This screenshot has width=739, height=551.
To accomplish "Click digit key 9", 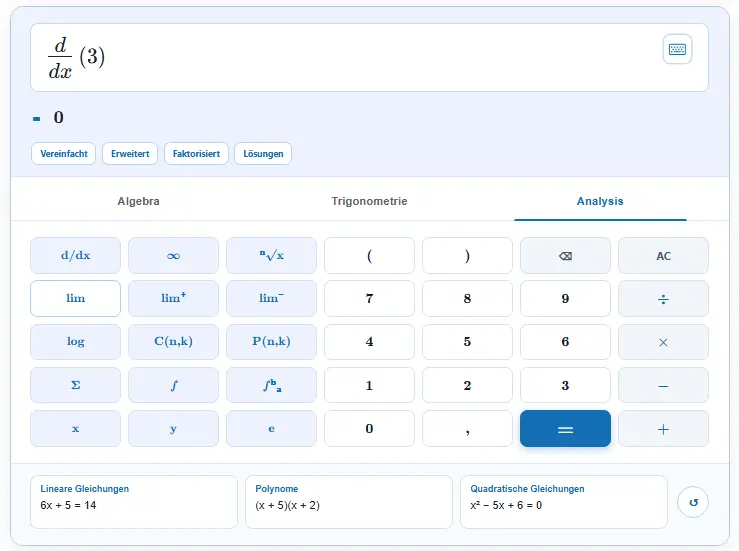I will (565, 298).
